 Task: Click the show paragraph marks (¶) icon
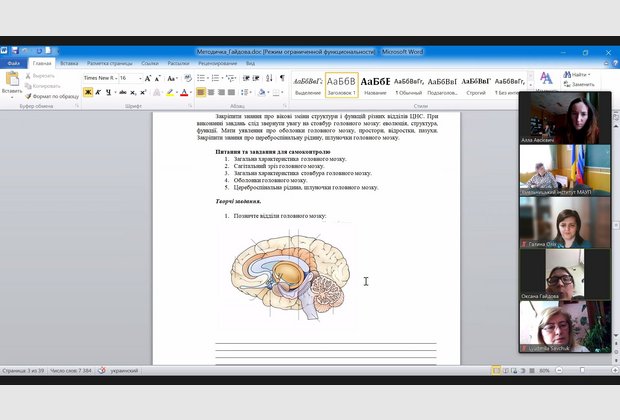[x=282, y=78]
